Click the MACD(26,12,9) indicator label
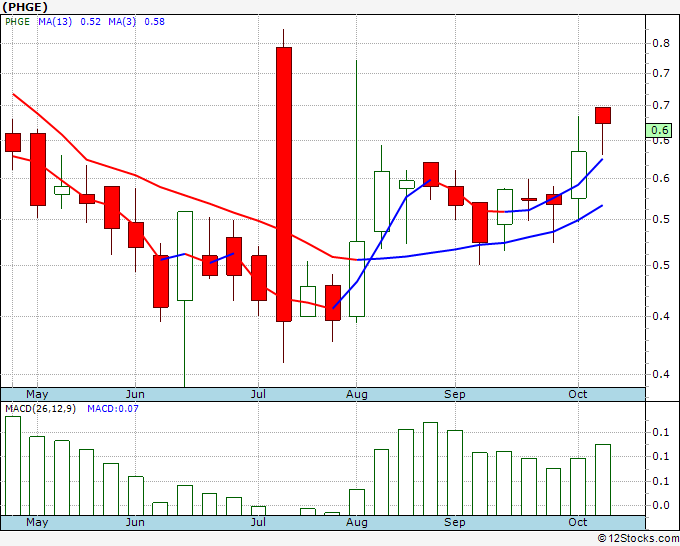Image resolution: width=680 pixels, height=546 pixels. coord(40,409)
